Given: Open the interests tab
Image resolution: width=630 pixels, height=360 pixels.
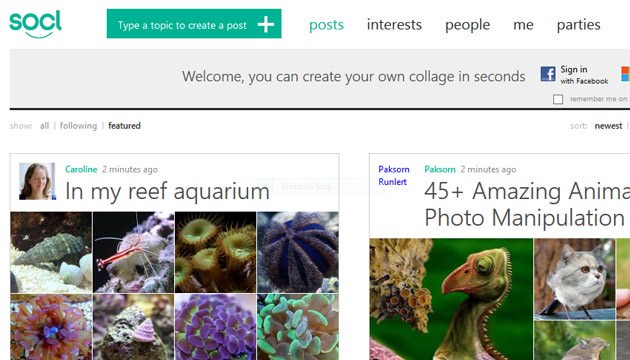Looking at the screenshot, I should [394, 25].
